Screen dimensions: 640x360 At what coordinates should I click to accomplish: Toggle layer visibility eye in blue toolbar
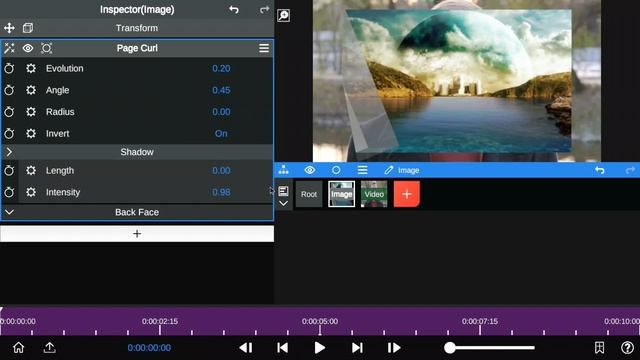310,170
